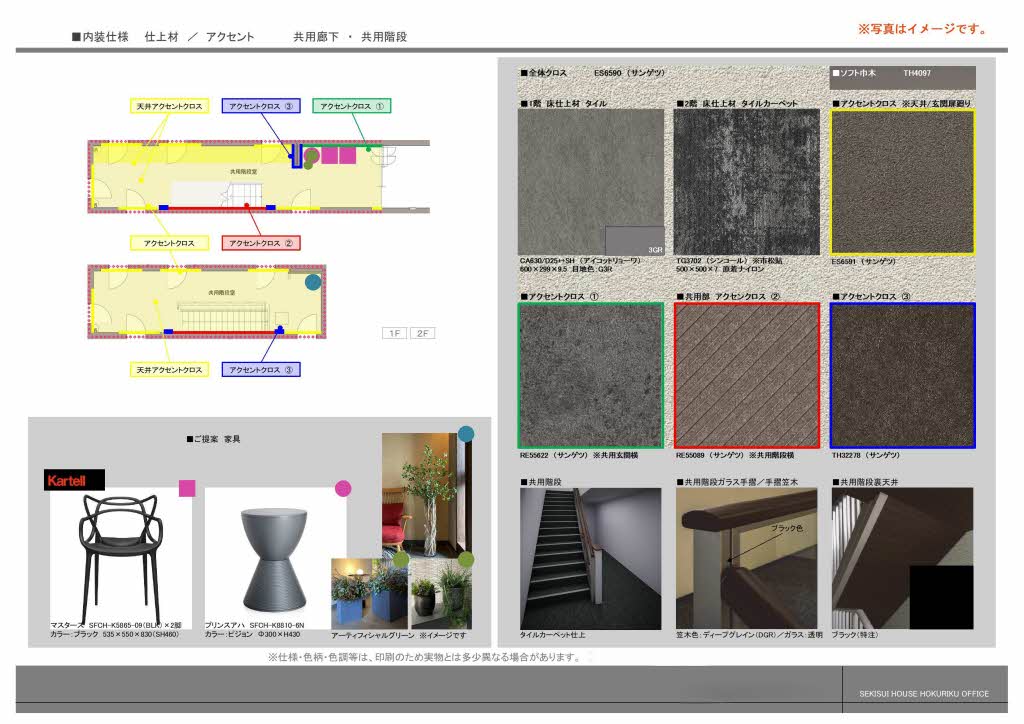Image resolution: width=1024 pixels, height=724 pixels.
Task: Click the blue アクセントクロス ③ label below the 2F plan
Action: point(261,370)
